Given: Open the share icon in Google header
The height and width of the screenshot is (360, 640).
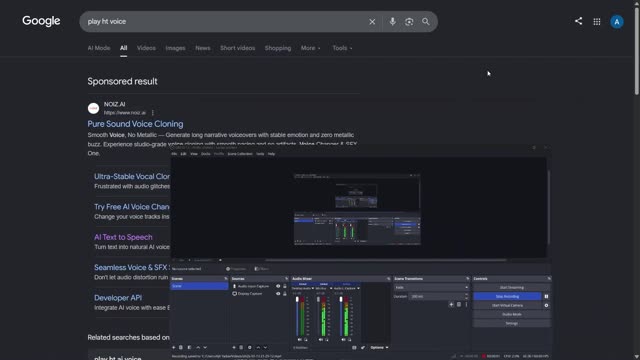Looking at the screenshot, I should 578,21.
